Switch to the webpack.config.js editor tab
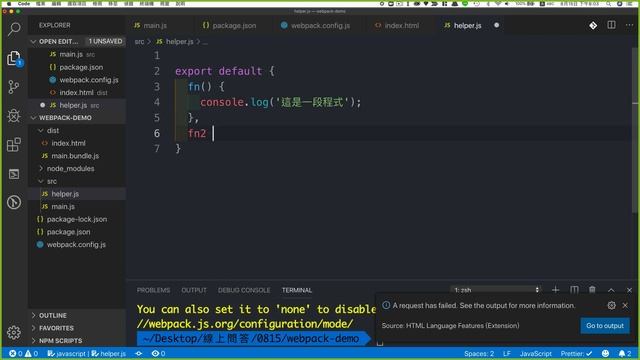 [315, 25]
